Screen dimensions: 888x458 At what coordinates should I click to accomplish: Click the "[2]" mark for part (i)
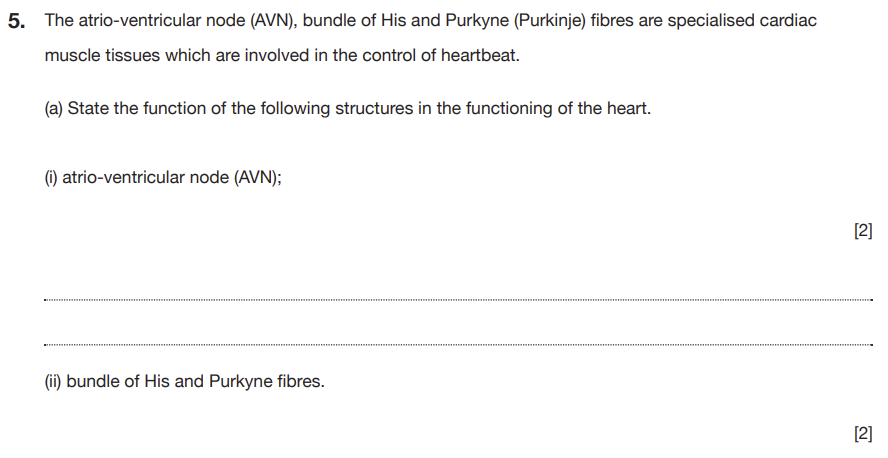(863, 231)
